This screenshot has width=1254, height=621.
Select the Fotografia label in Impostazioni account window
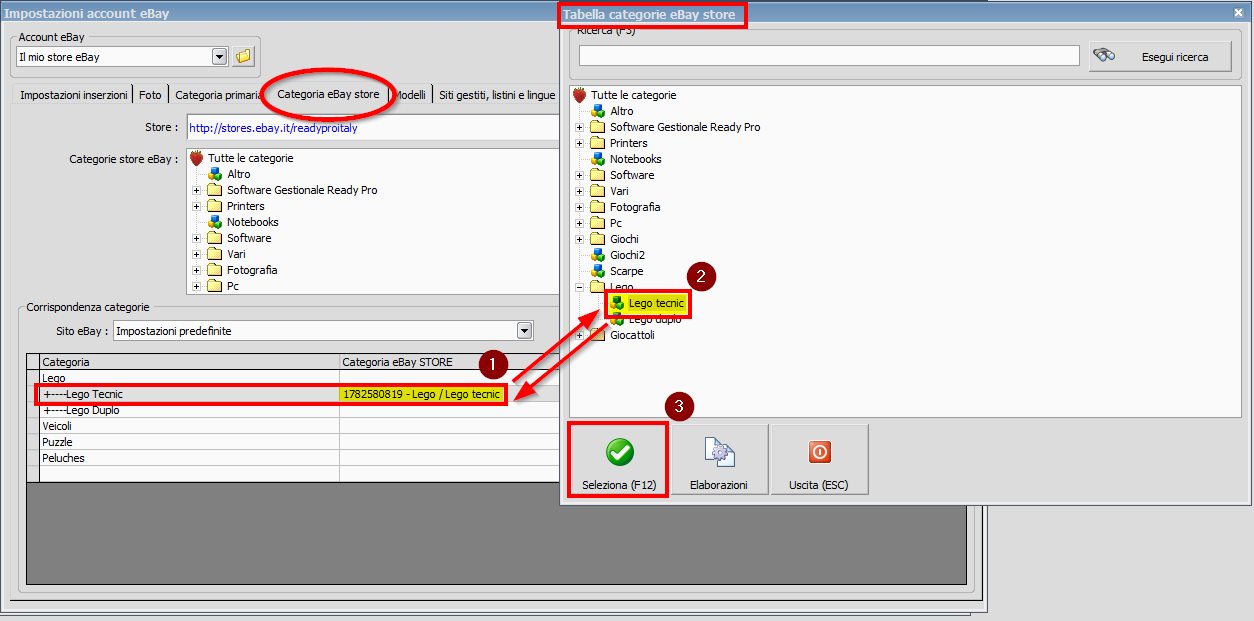pyautogui.click(x=252, y=270)
